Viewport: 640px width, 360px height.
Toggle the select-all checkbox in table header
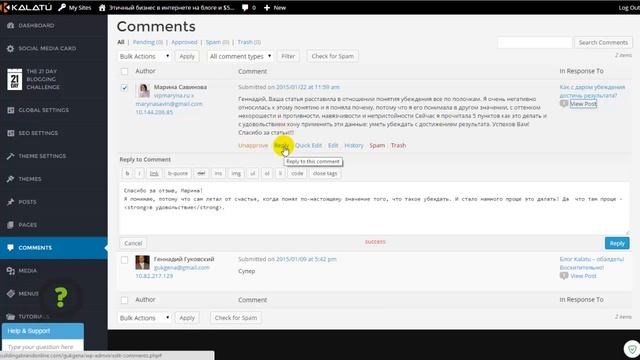[124, 71]
